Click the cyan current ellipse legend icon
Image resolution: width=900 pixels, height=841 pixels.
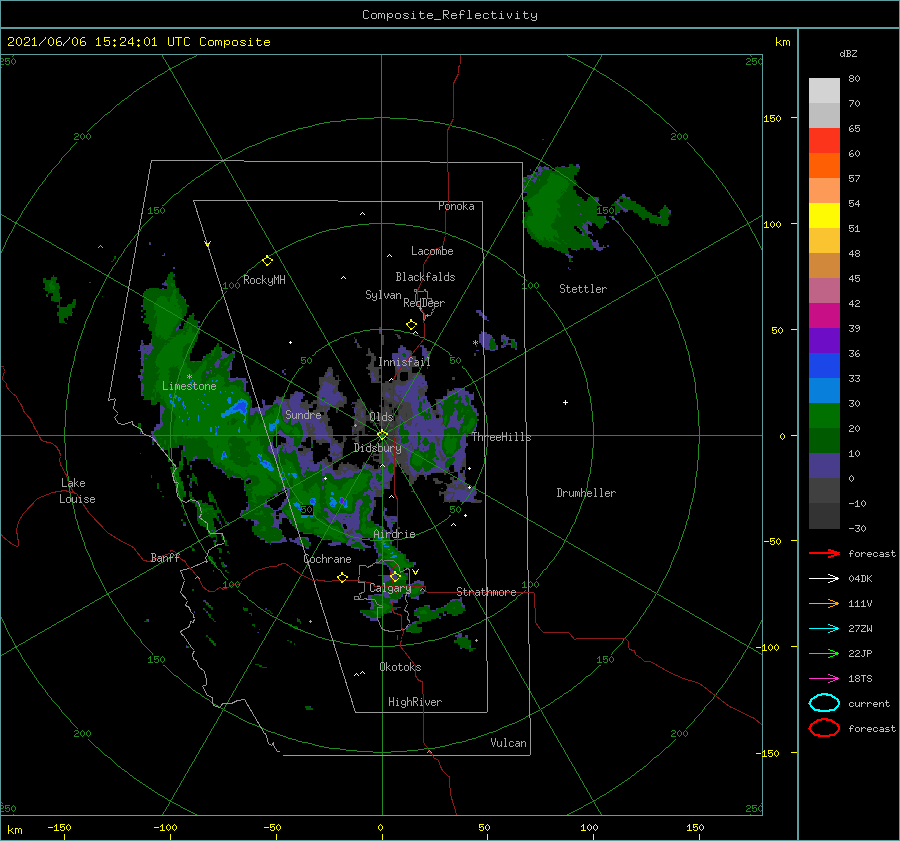pos(824,703)
